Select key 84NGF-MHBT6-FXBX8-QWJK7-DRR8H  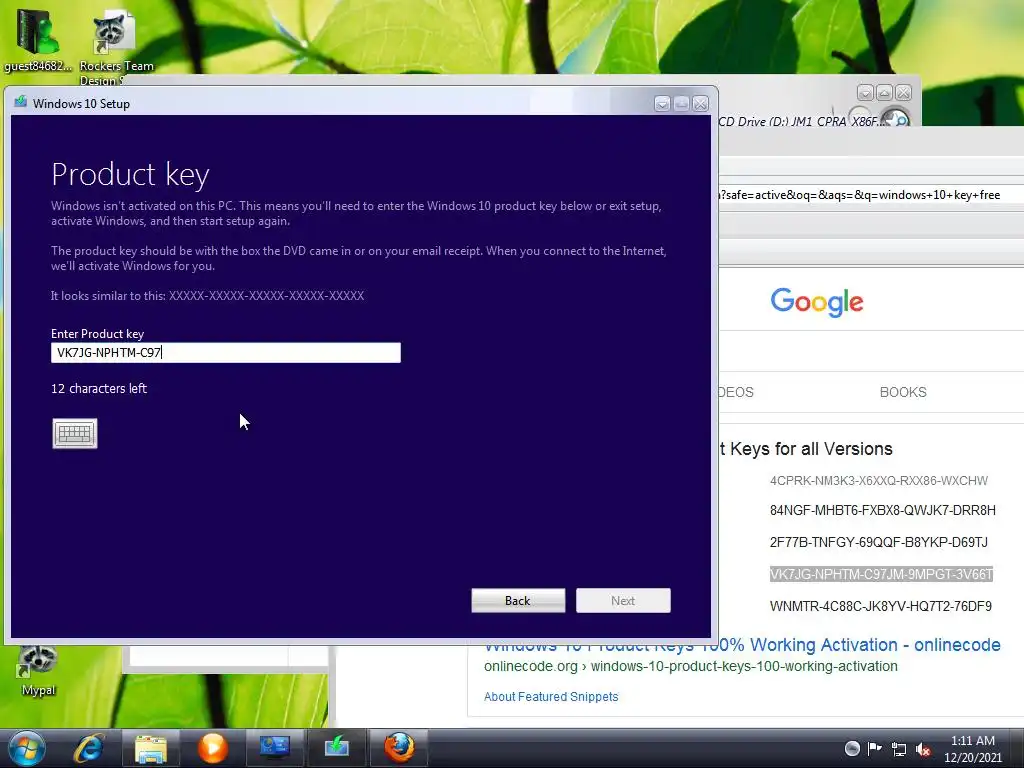click(882, 510)
